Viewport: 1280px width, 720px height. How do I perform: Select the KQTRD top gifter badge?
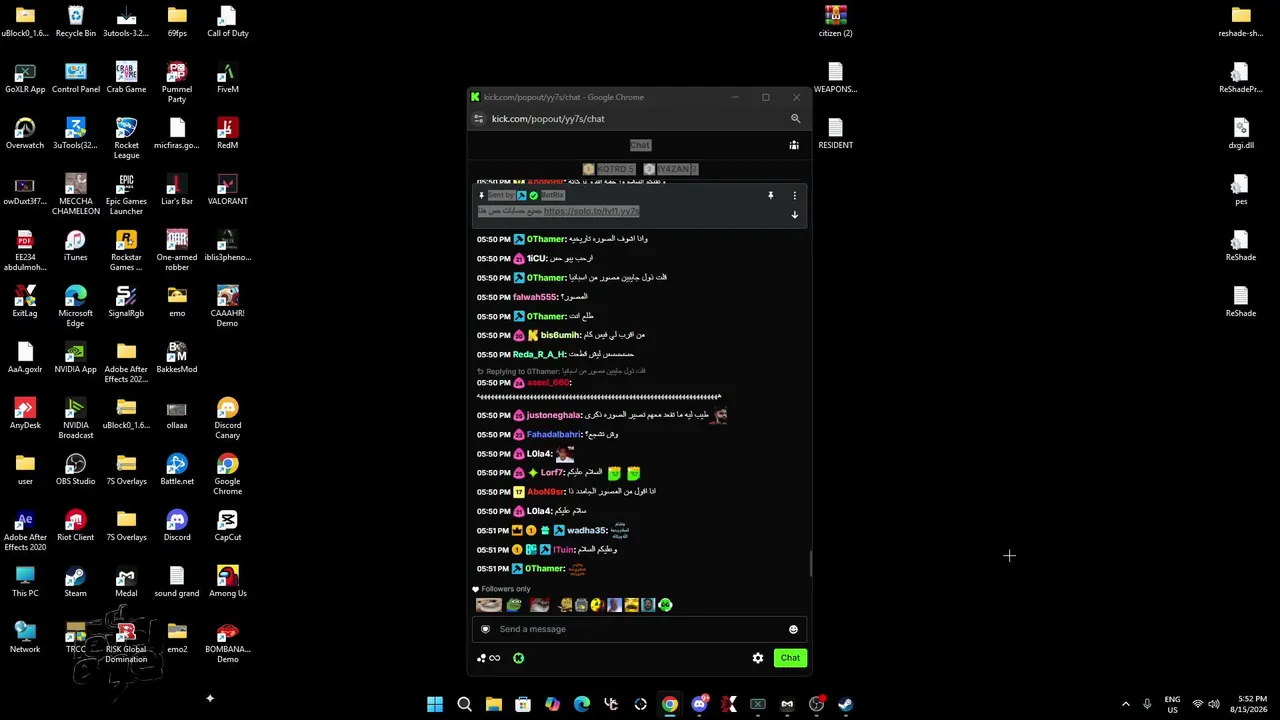tap(609, 170)
